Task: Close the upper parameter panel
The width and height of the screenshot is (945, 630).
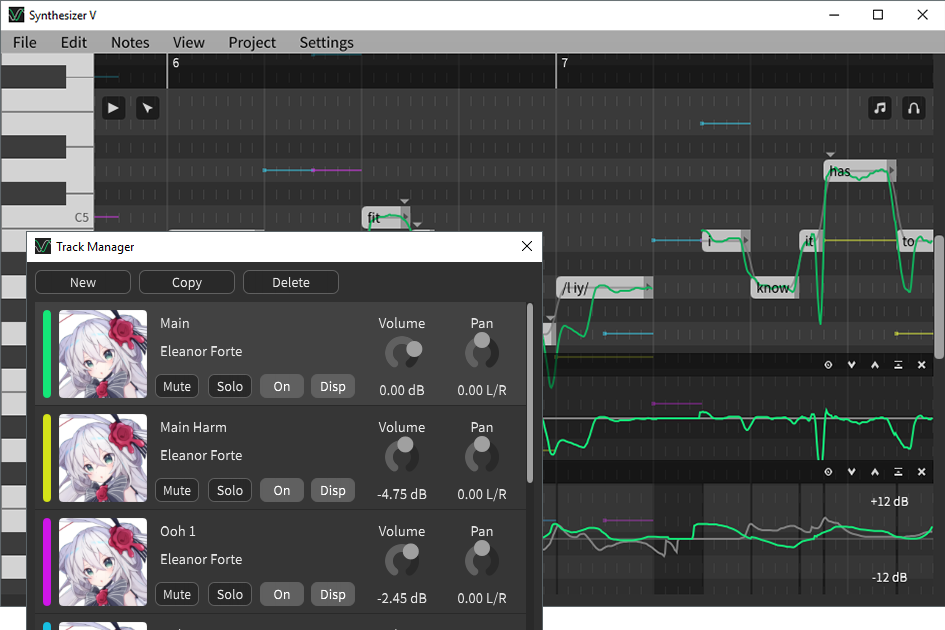Action: click(x=921, y=365)
